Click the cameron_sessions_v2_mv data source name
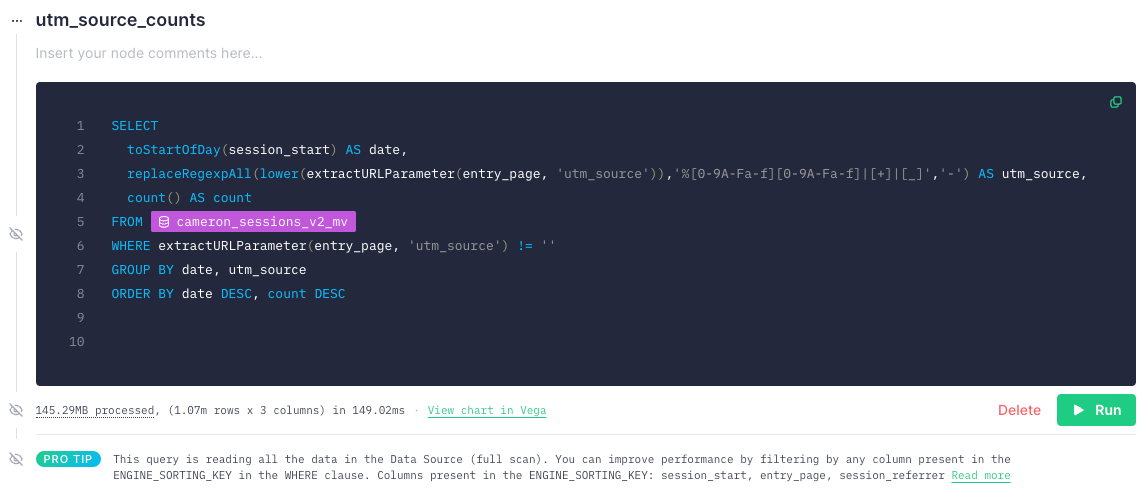The width and height of the screenshot is (1147, 499). pos(261,222)
